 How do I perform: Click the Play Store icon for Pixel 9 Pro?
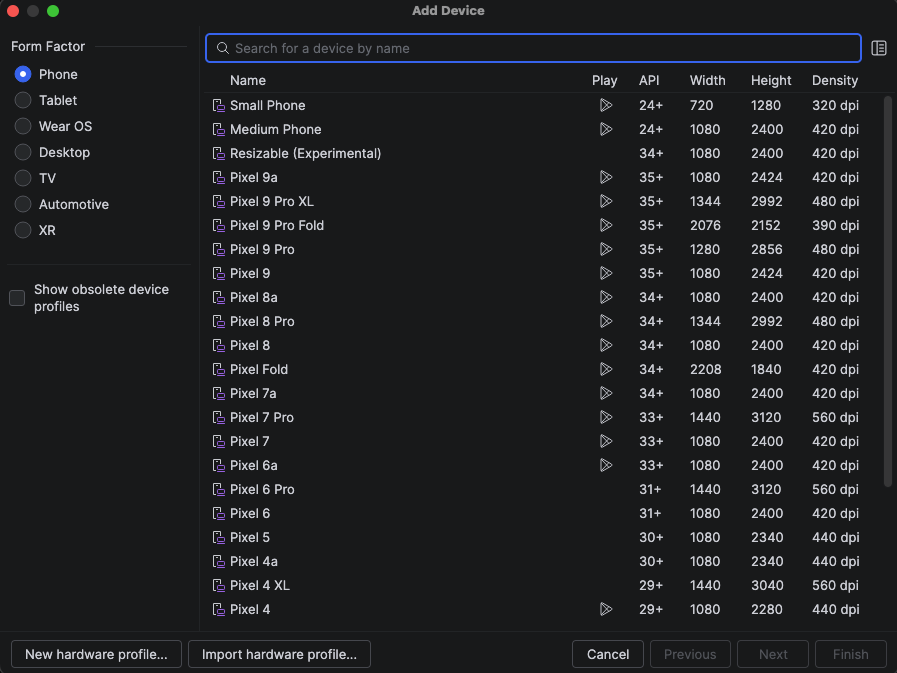[x=606, y=250]
